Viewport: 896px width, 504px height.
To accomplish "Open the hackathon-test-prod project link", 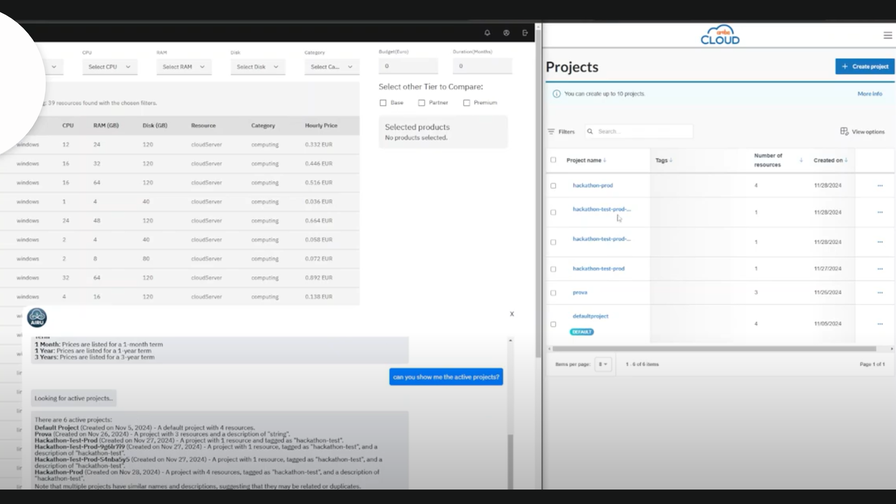I will [598, 268].
